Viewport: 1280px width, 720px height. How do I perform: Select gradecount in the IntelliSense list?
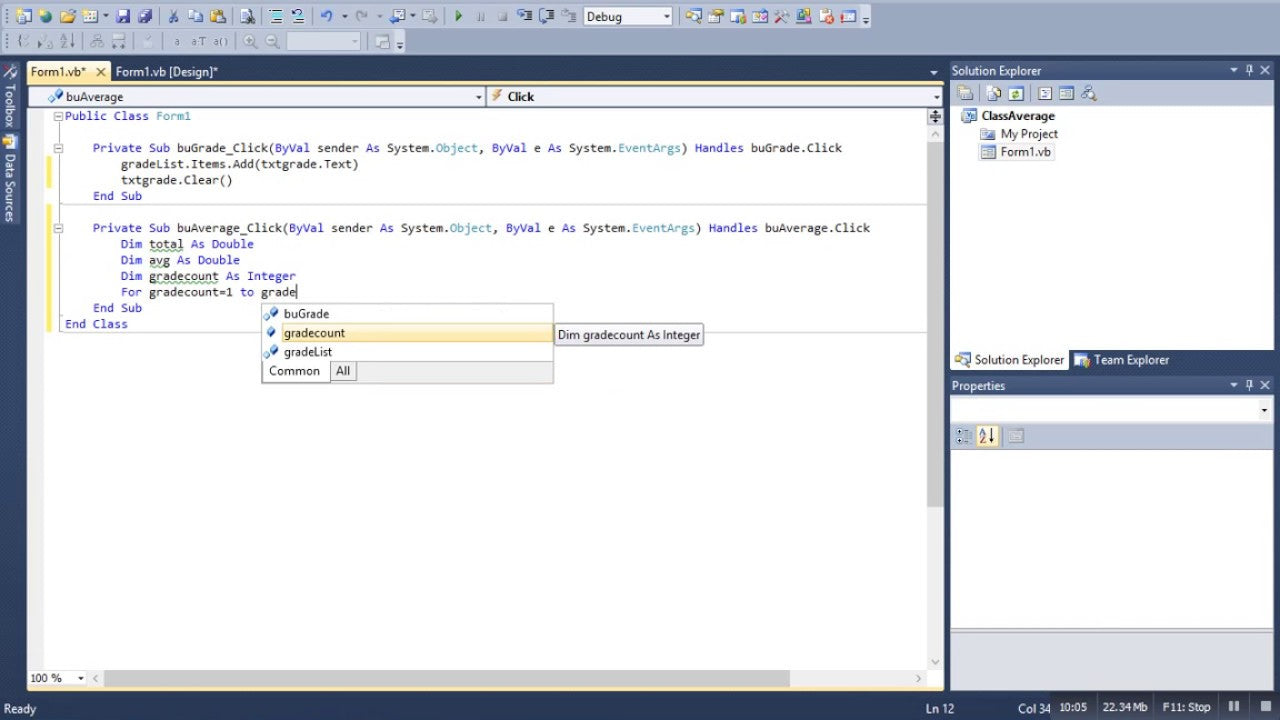pyautogui.click(x=407, y=333)
